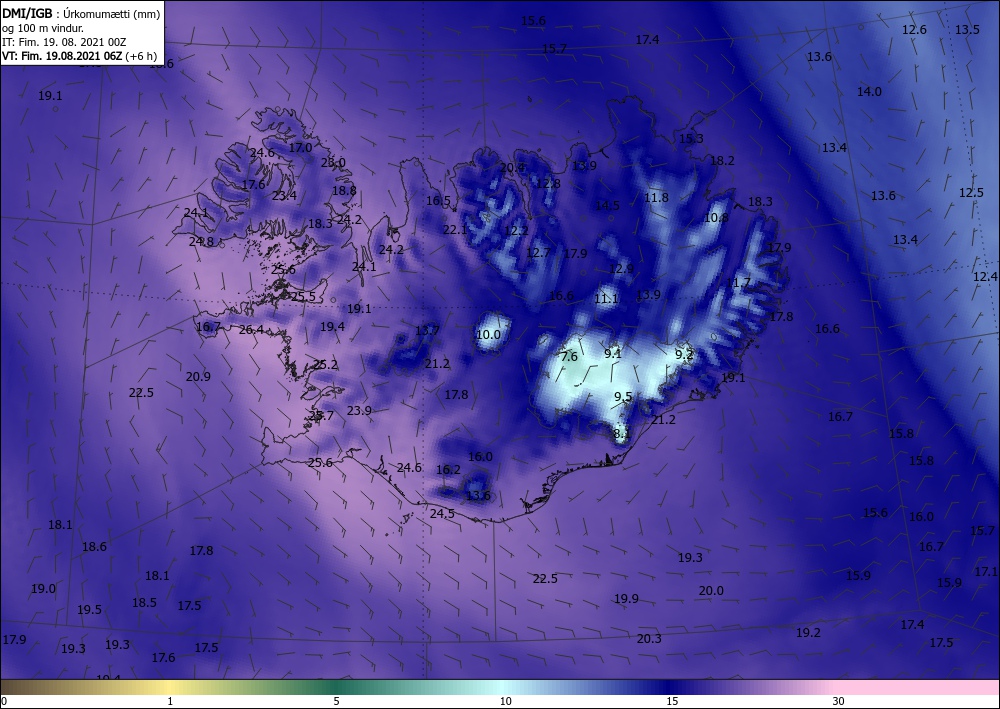Click the map value "12.8"
This screenshot has height=709, width=1000.
click(548, 184)
